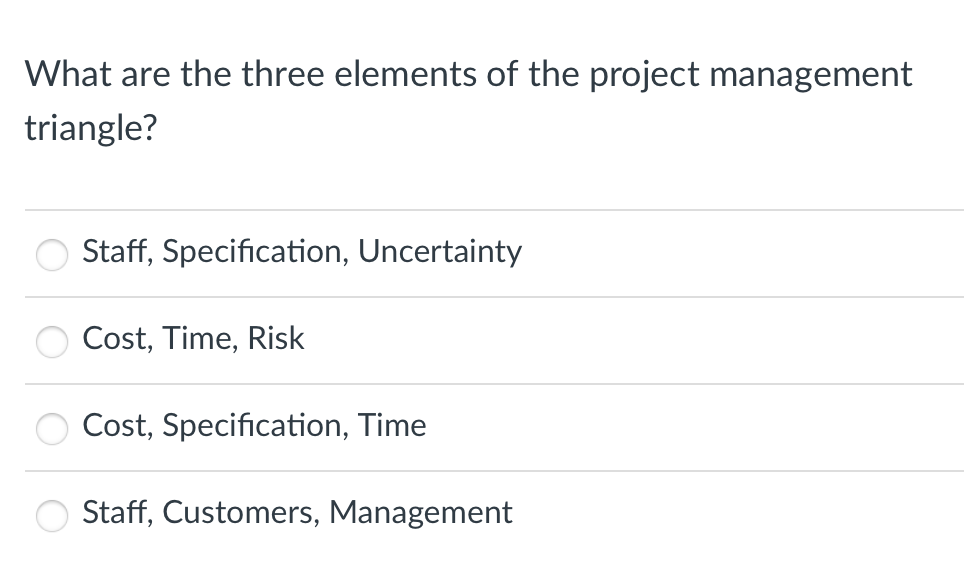Choose the "Cost, Time, Risk" radio button
This screenshot has width=964, height=562.
coord(52,341)
